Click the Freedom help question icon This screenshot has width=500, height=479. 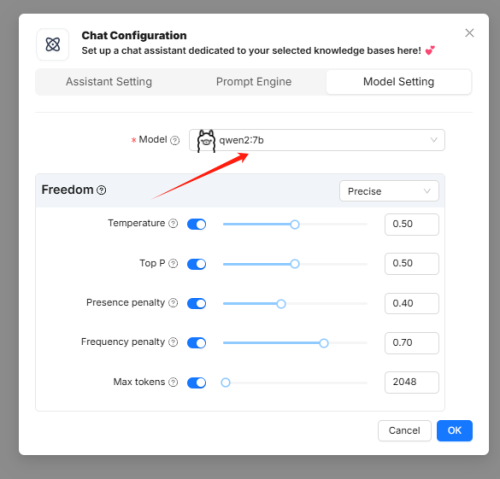point(101,190)
